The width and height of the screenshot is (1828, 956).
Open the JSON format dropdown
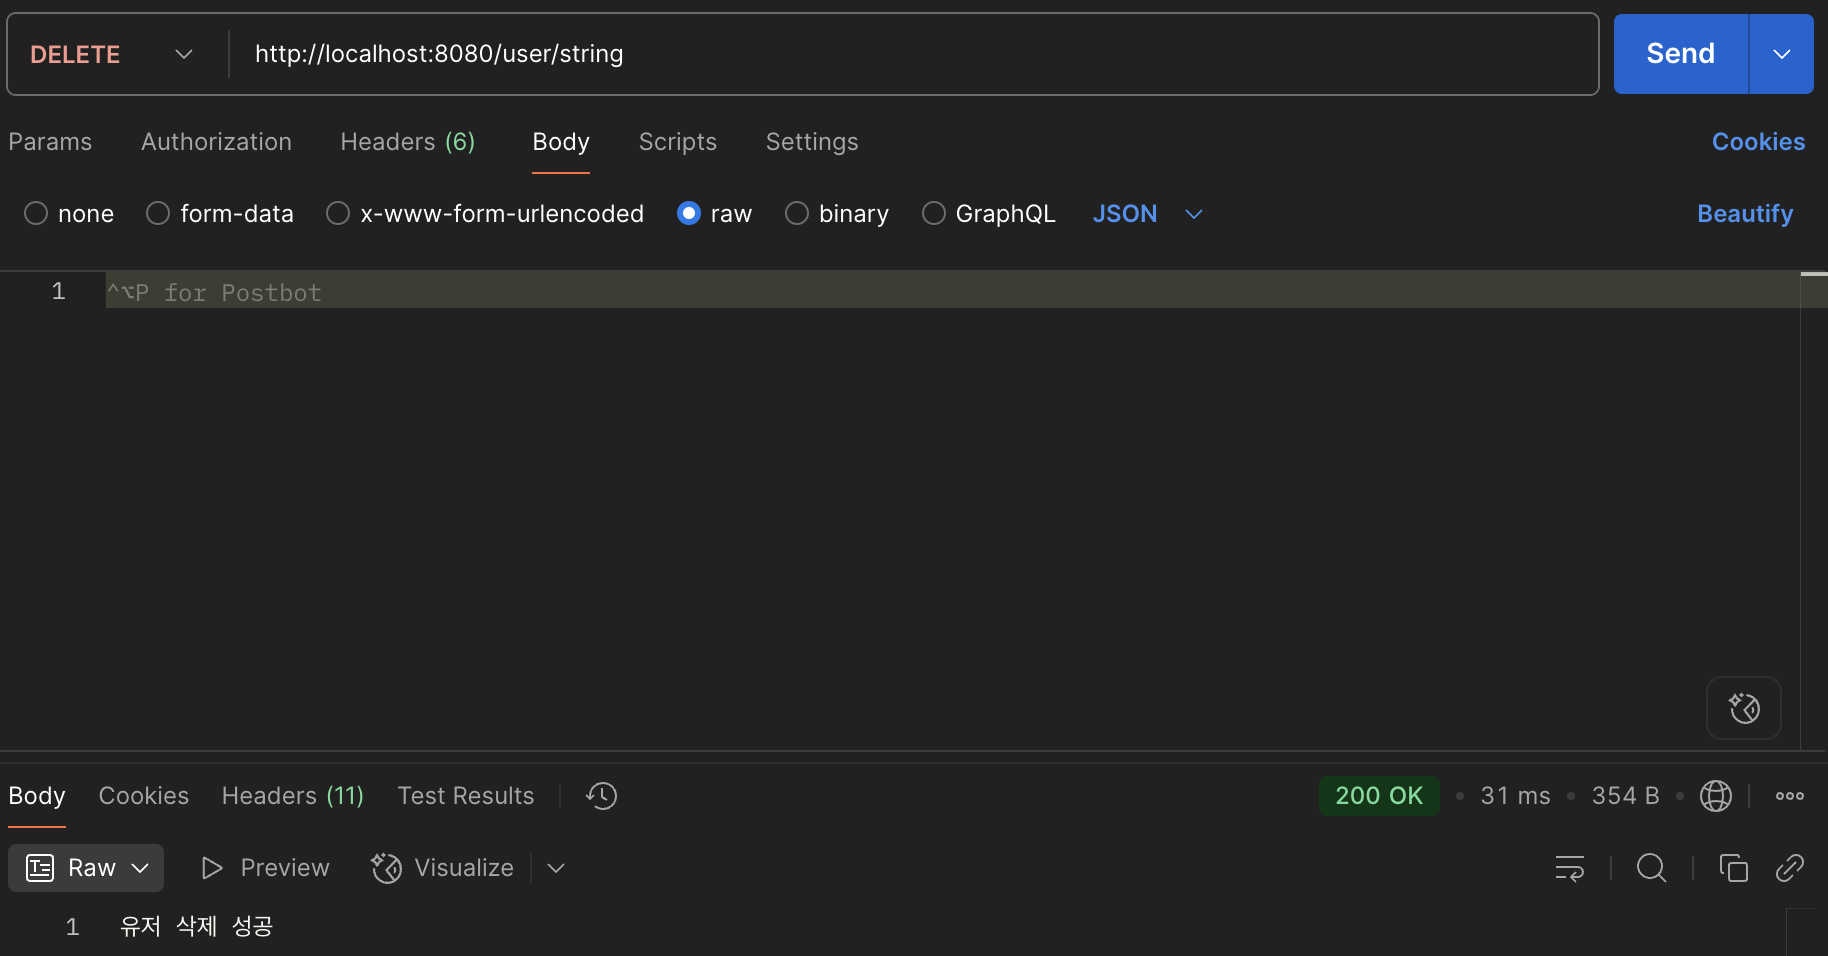[1147, 214]
